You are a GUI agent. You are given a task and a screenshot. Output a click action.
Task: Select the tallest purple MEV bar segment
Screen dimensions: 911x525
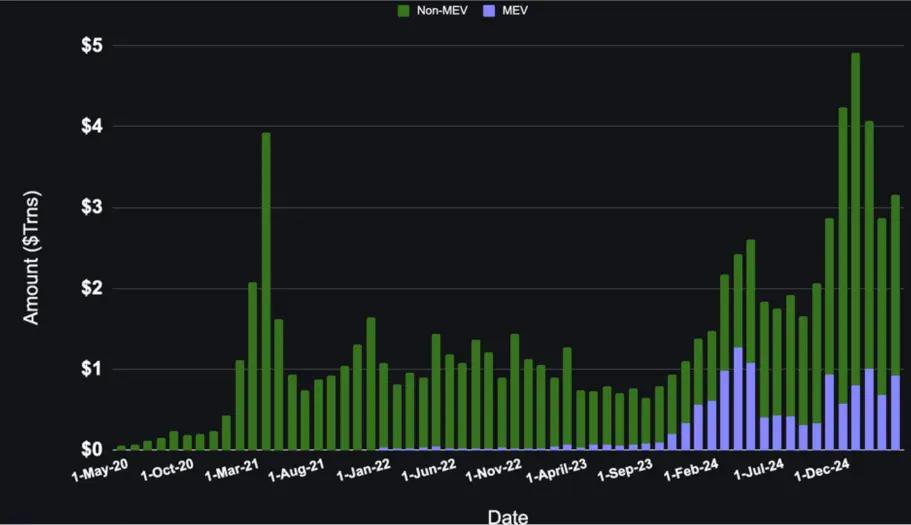coord(738,398)
